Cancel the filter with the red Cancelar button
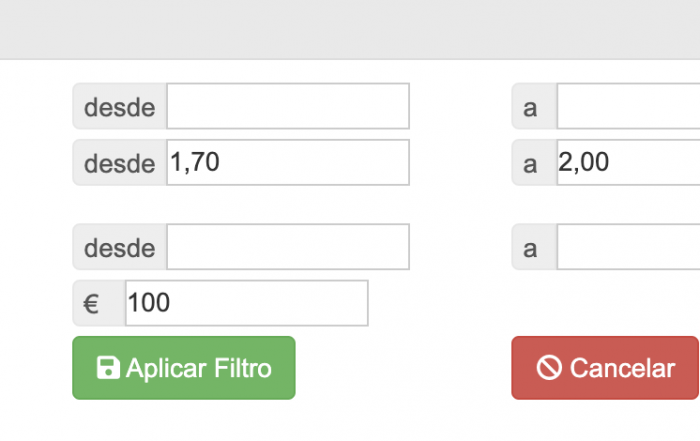Image resolution: width=700 pixels, height=441 pixels. coord(605,368)
